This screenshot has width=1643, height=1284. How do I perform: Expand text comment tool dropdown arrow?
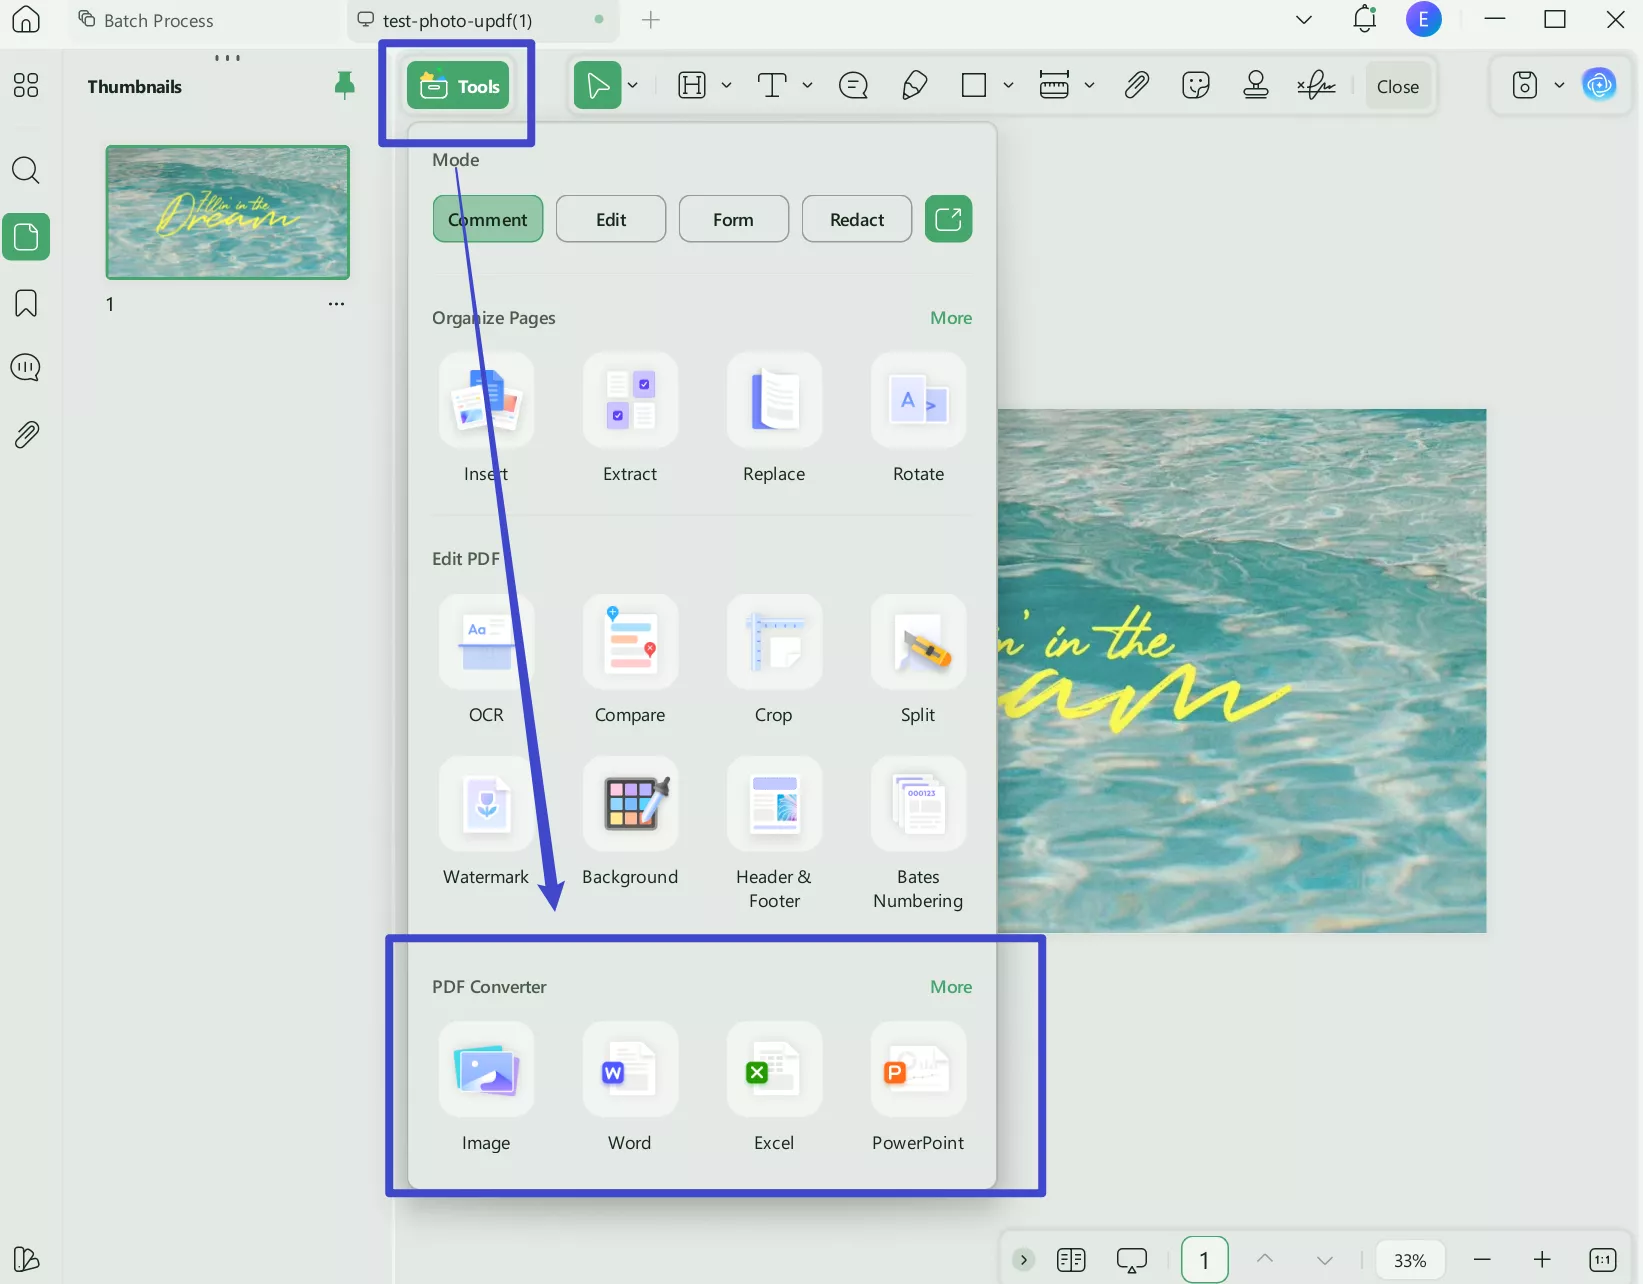[x=807, y=86]
